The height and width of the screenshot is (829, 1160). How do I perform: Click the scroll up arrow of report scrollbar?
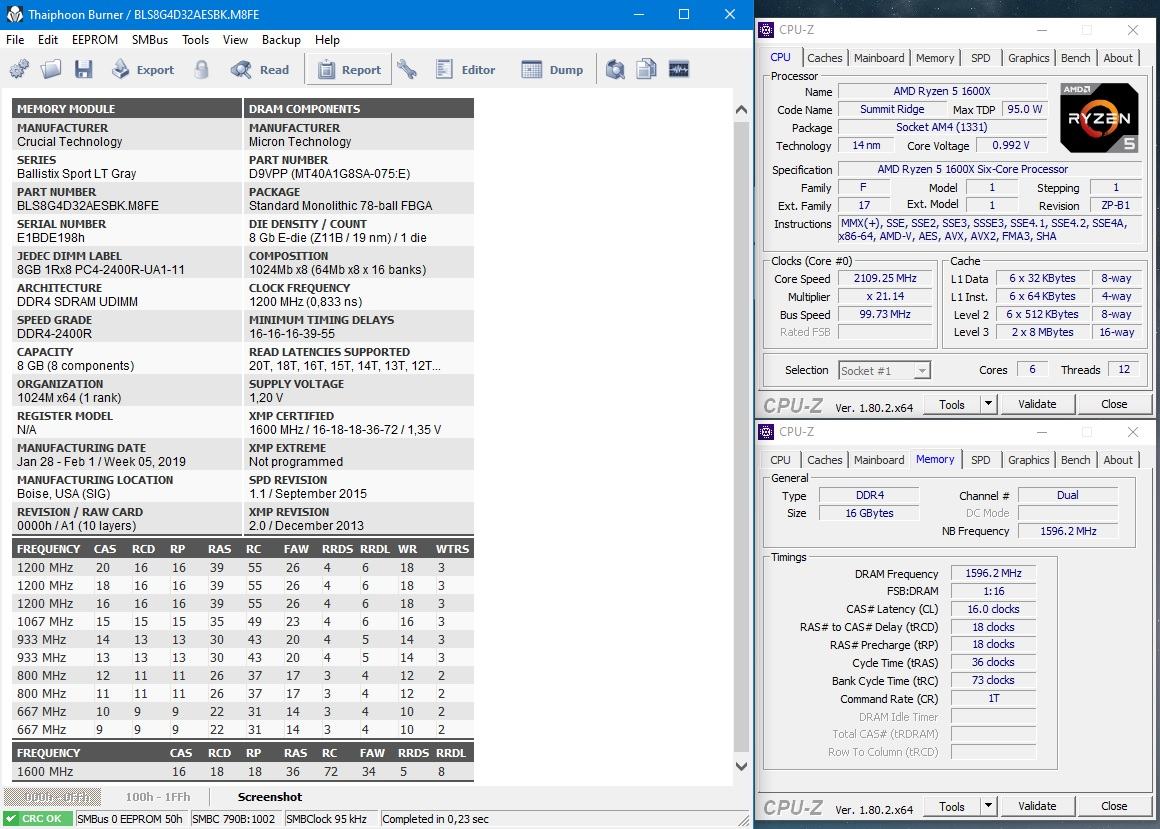pos(741,109)
